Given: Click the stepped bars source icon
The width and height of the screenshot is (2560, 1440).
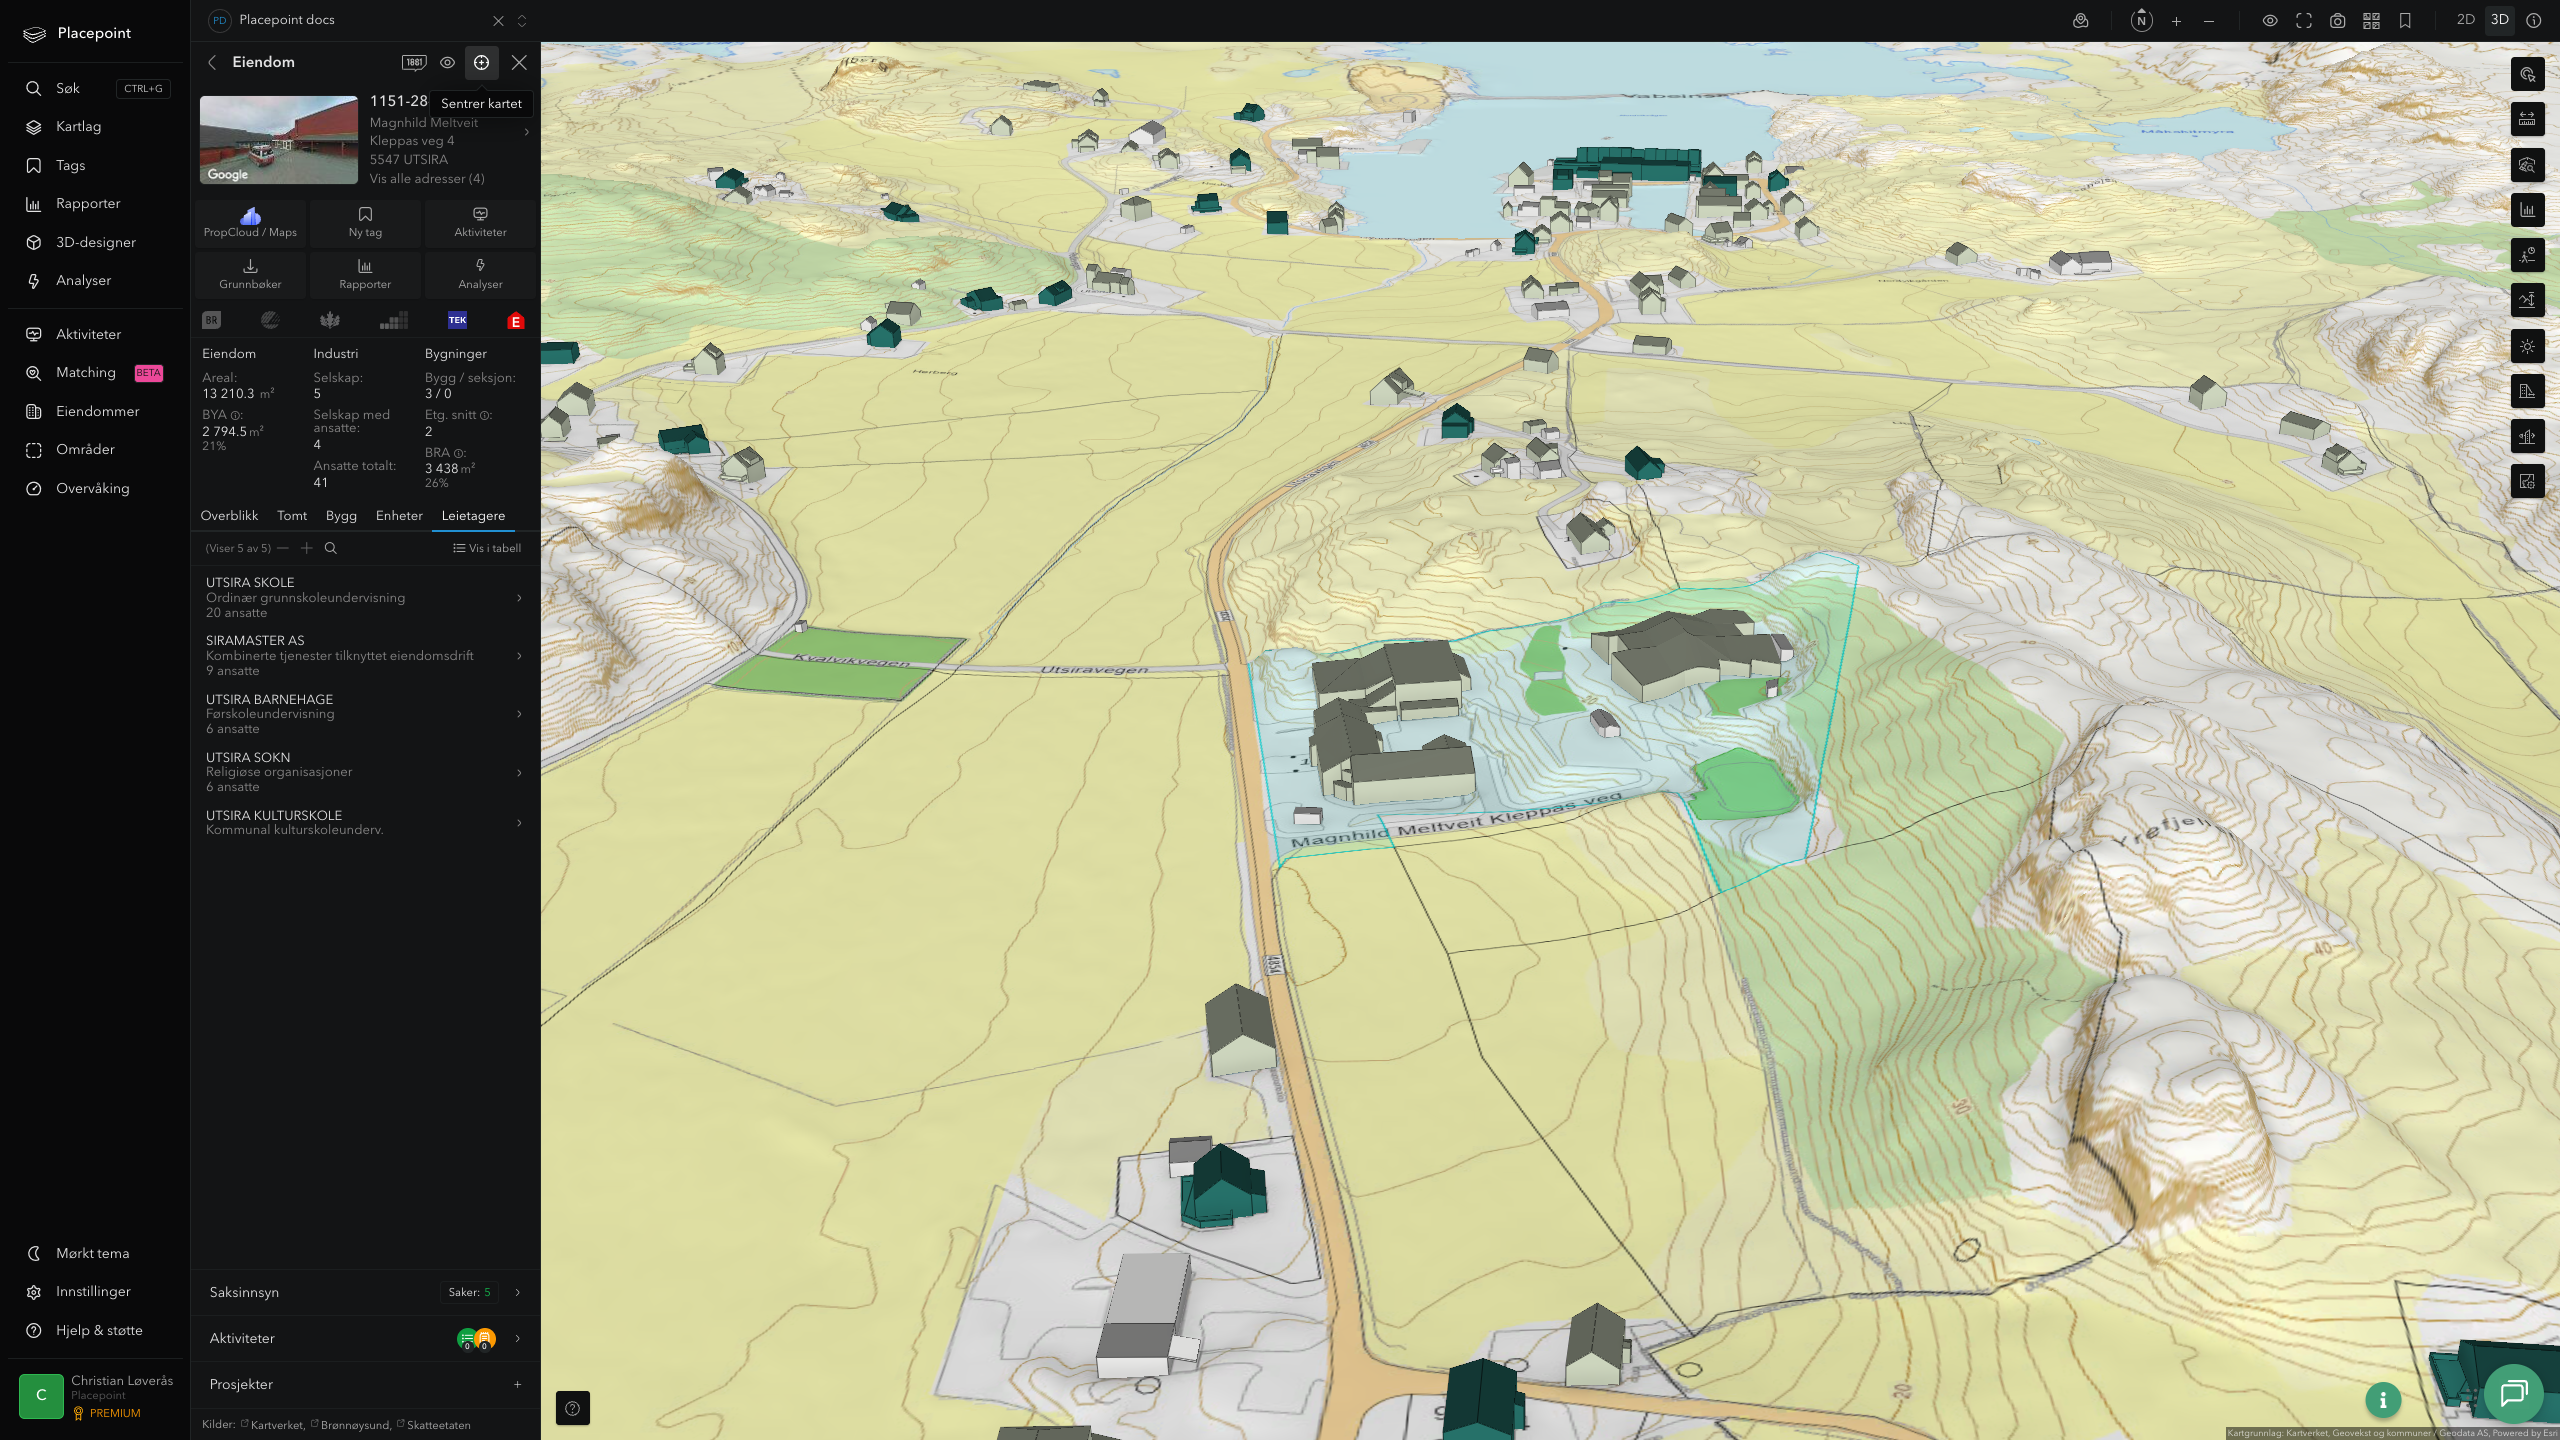Looking at the screenshot, I should point(394,320).
